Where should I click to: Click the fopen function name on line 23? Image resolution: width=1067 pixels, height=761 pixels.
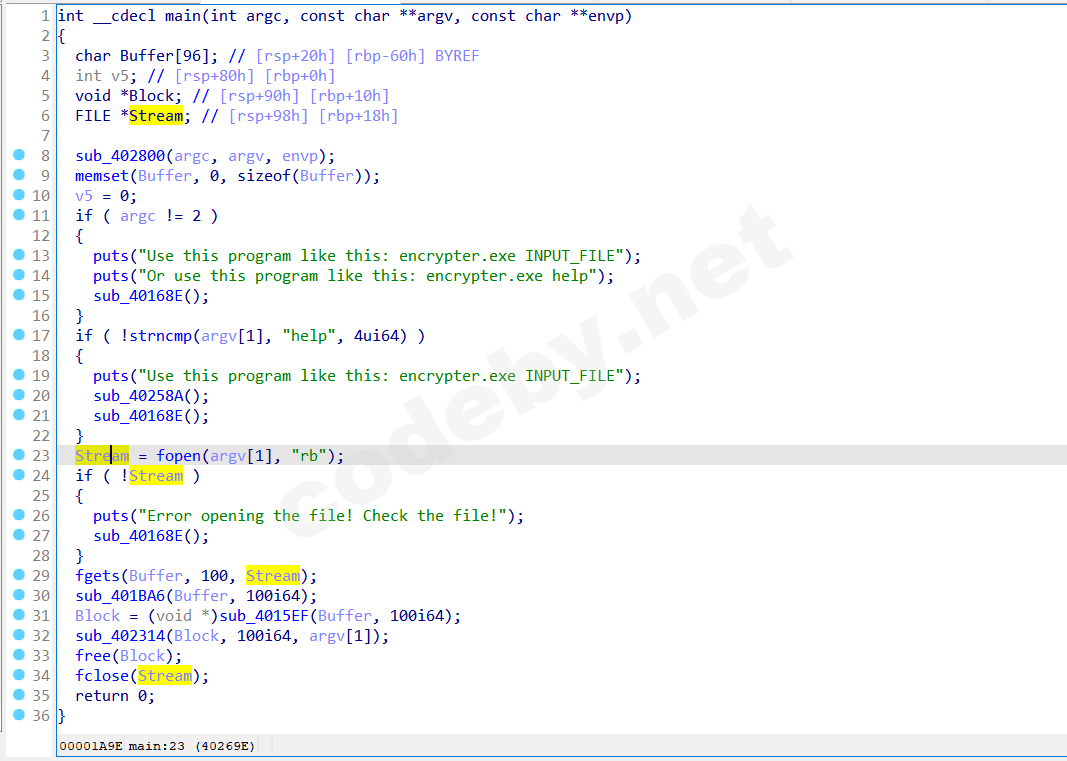[x=179, y=456]
